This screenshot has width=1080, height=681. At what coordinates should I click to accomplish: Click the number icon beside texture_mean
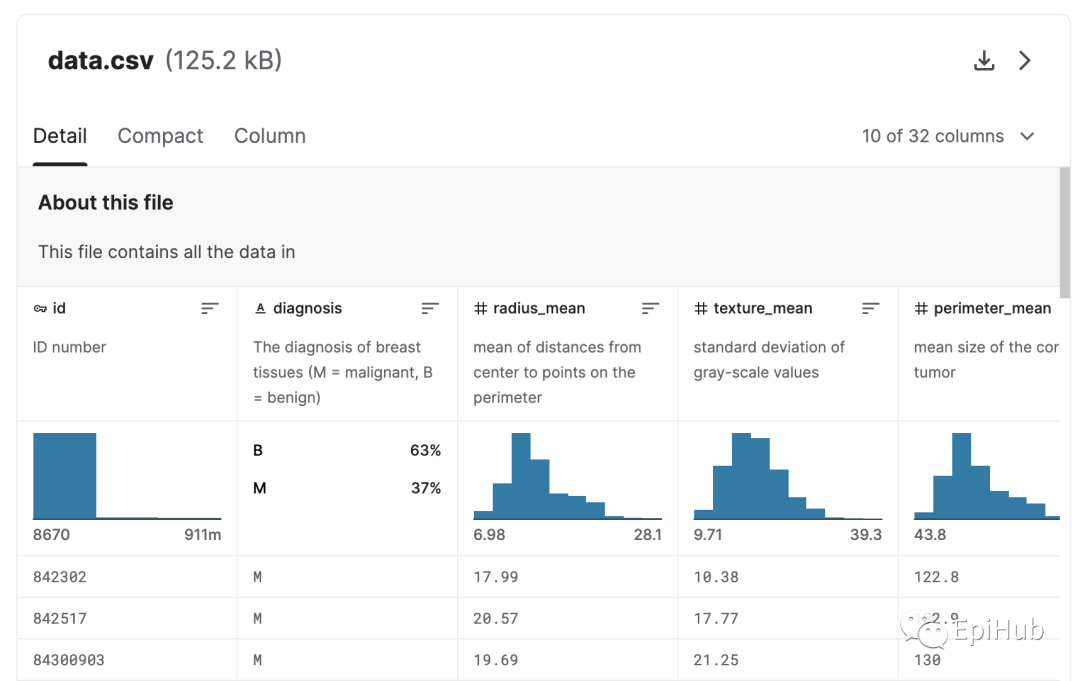click(701, 309)
